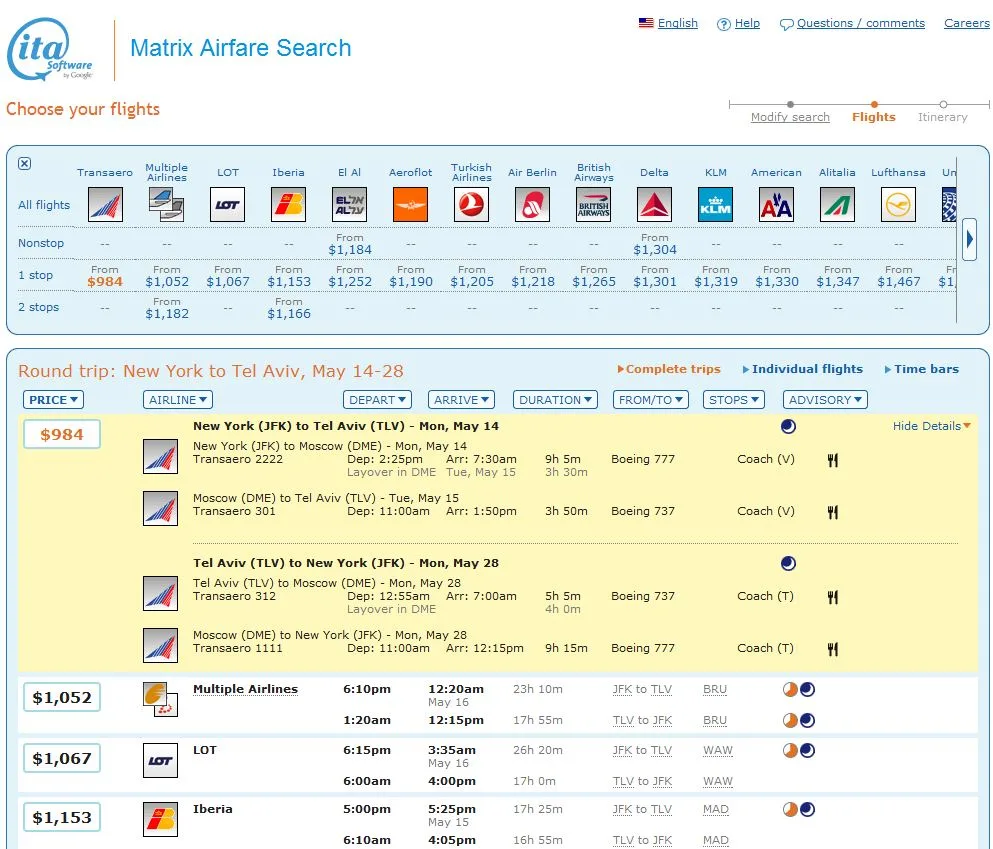
Task: Click the KLM blue logo
Action: click(716, 204)
